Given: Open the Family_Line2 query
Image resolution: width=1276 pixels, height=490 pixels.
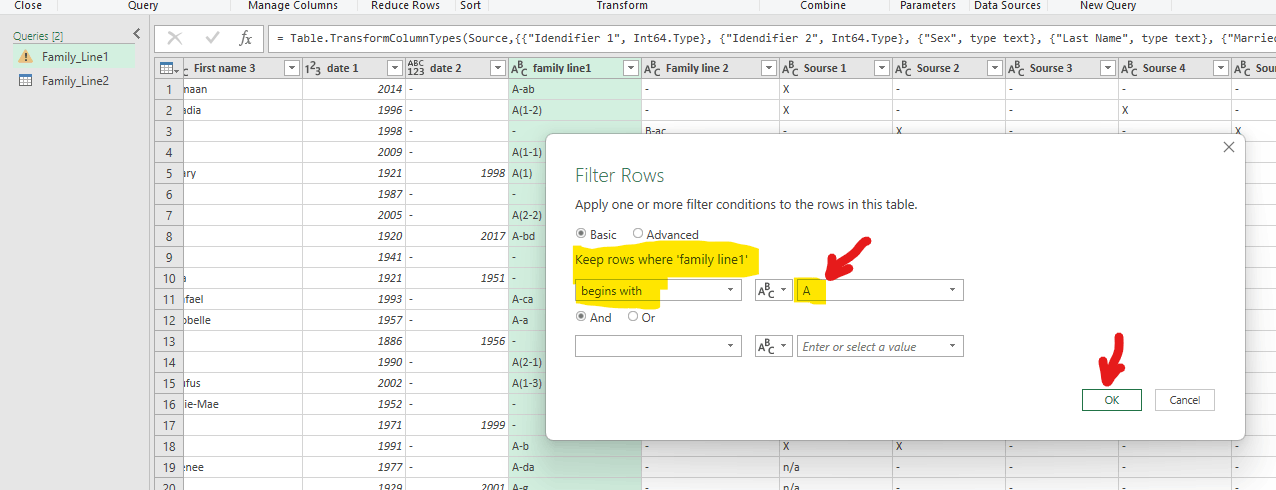Looking at the screenshot, I should point(75,80).
